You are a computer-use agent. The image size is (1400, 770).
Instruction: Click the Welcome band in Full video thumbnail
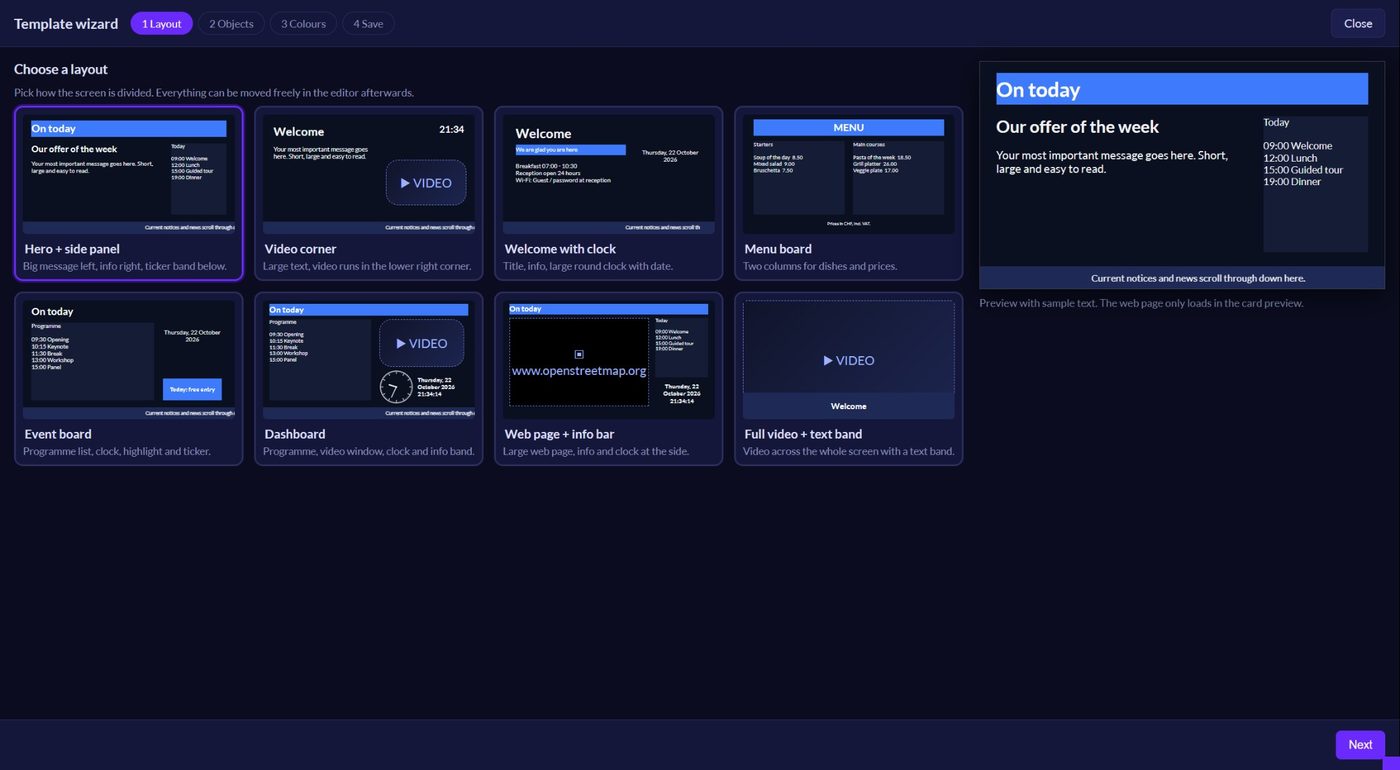(849, 406)
